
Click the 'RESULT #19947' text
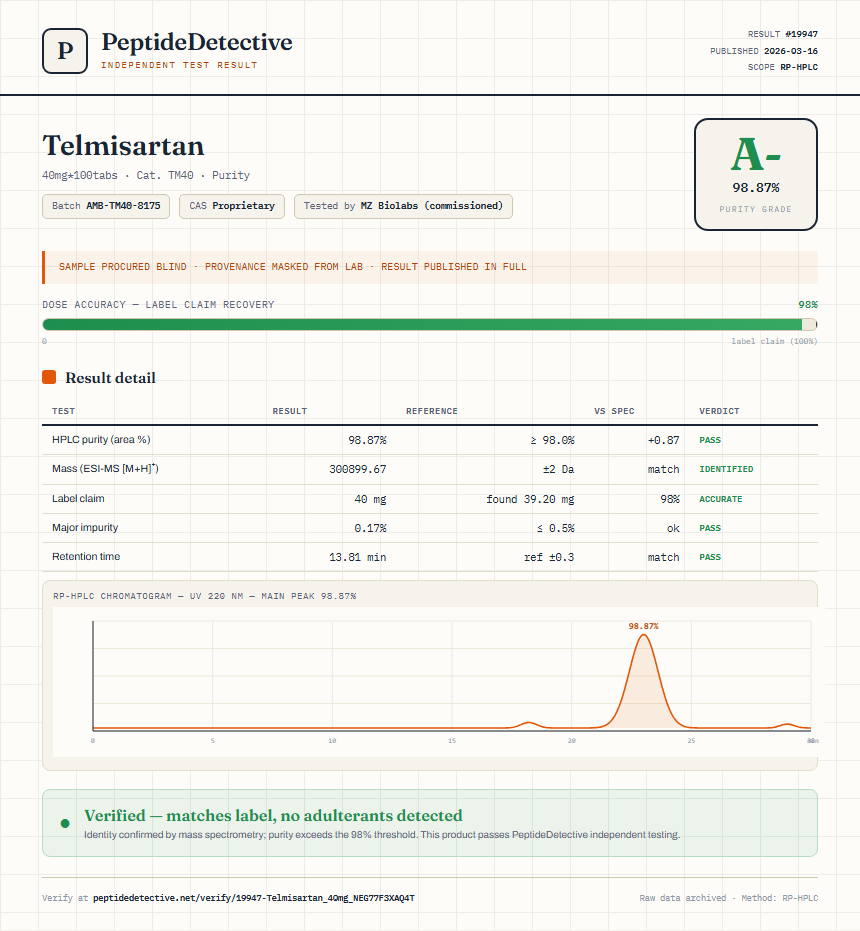(x=782, y=34)
